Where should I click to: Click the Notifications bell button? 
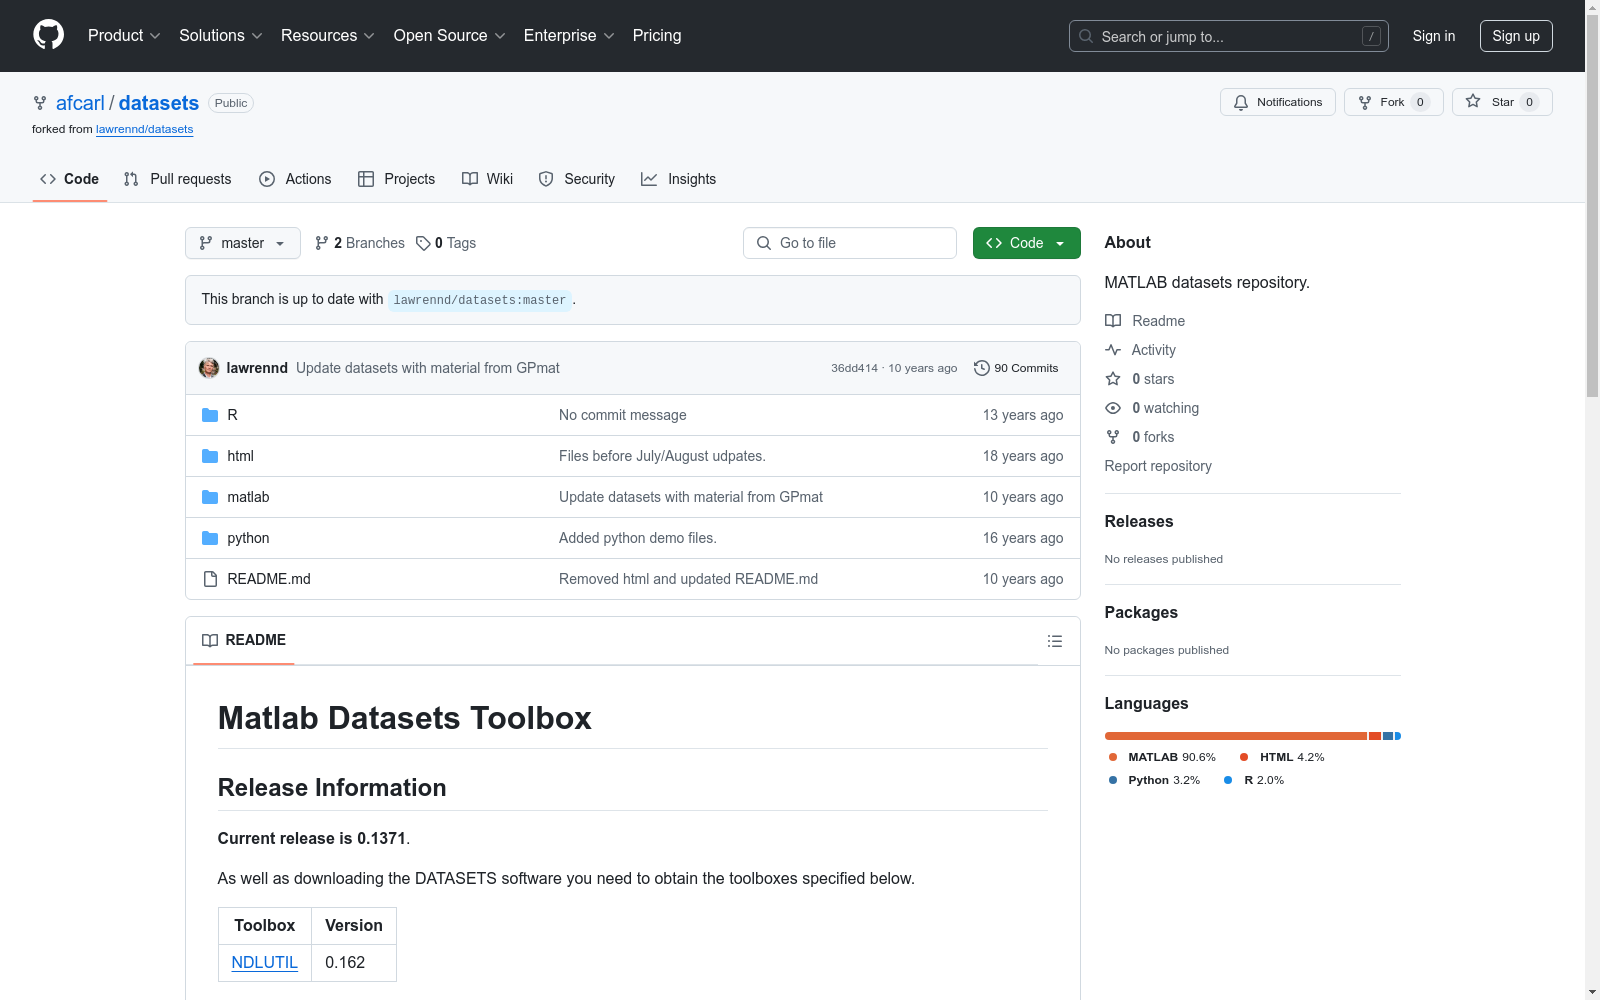1277,102
